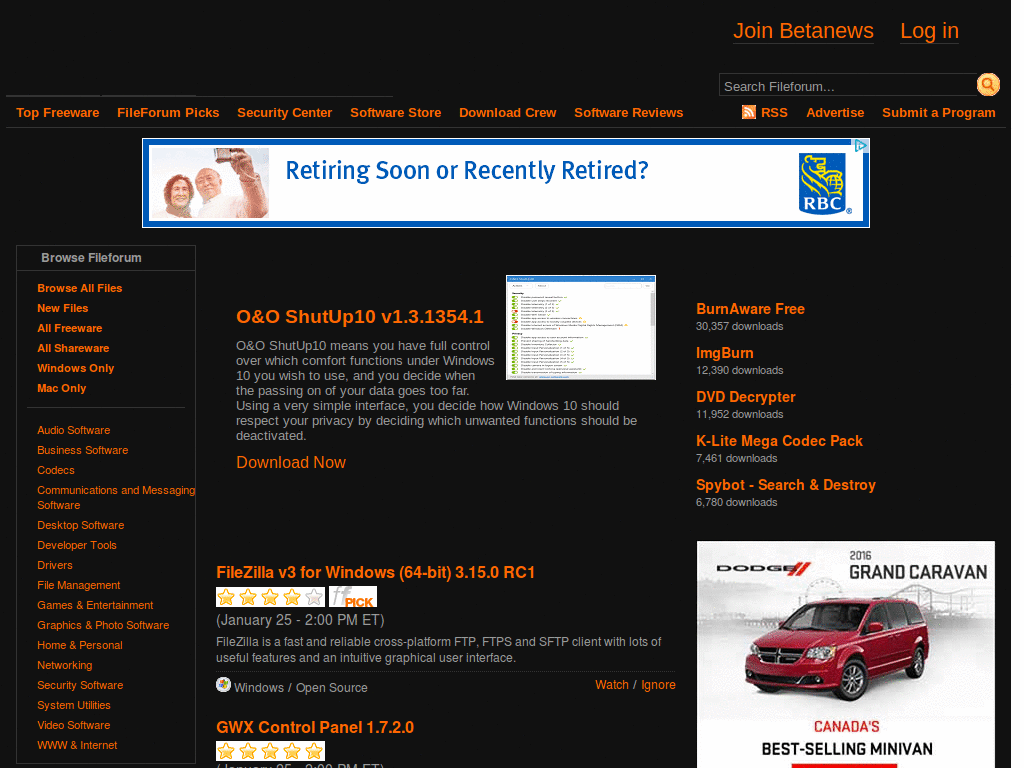Click Download Now for O&O ShutUp10
The height and width of the screenshot is (768, 1024).
click(291, 462)
